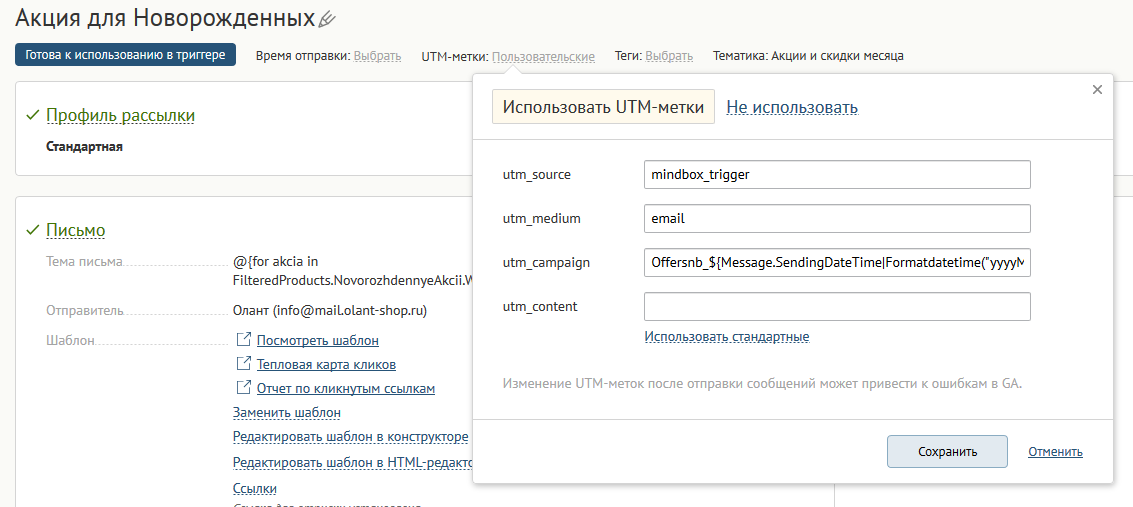Click the Отменить link
This screenshot has height=507, width=1133.
click(1055, 451)
